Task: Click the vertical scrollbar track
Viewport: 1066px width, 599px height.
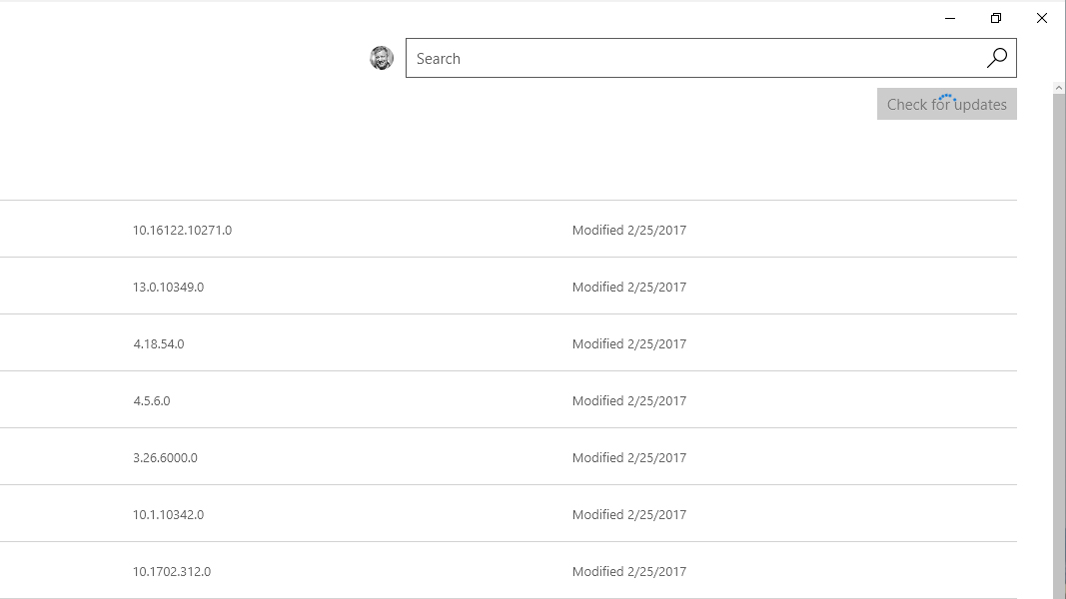Action: [1058, 350]
